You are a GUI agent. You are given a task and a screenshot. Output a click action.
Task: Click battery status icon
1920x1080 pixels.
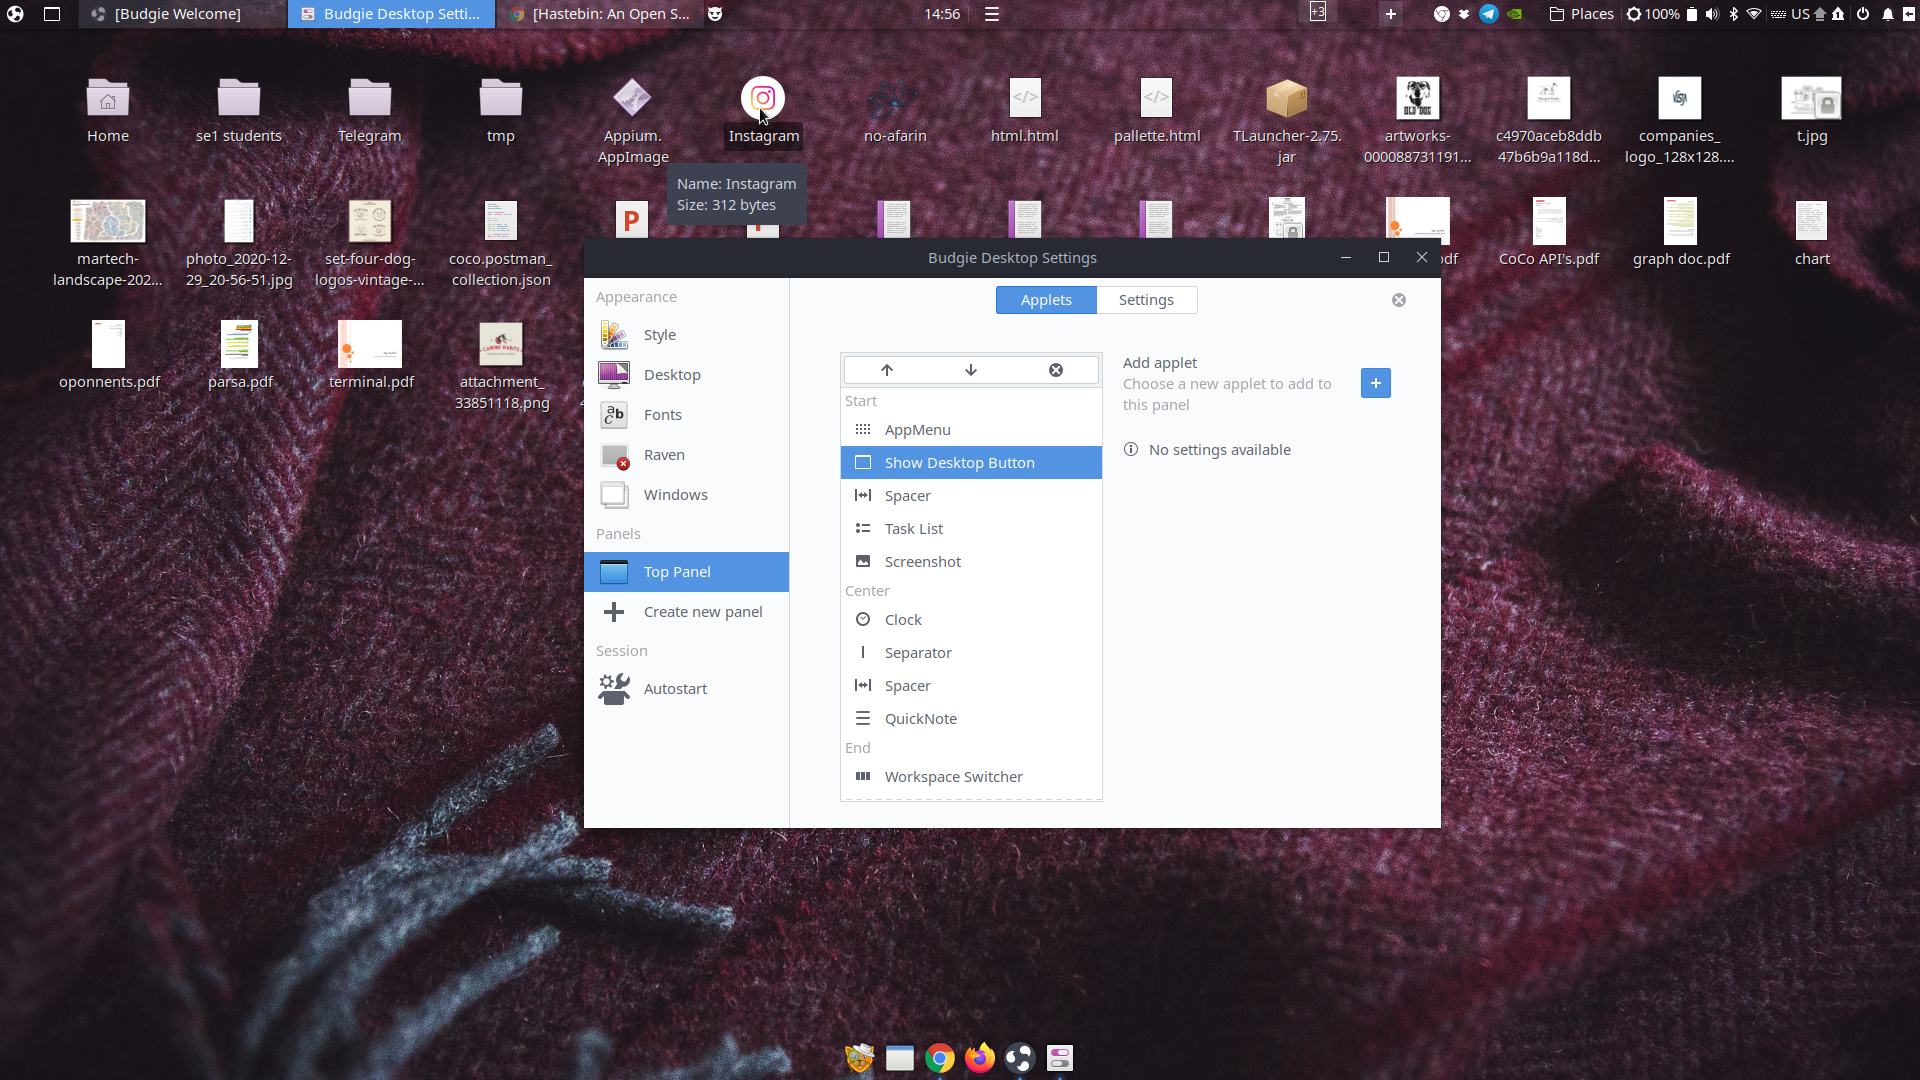click(1692, 14)
